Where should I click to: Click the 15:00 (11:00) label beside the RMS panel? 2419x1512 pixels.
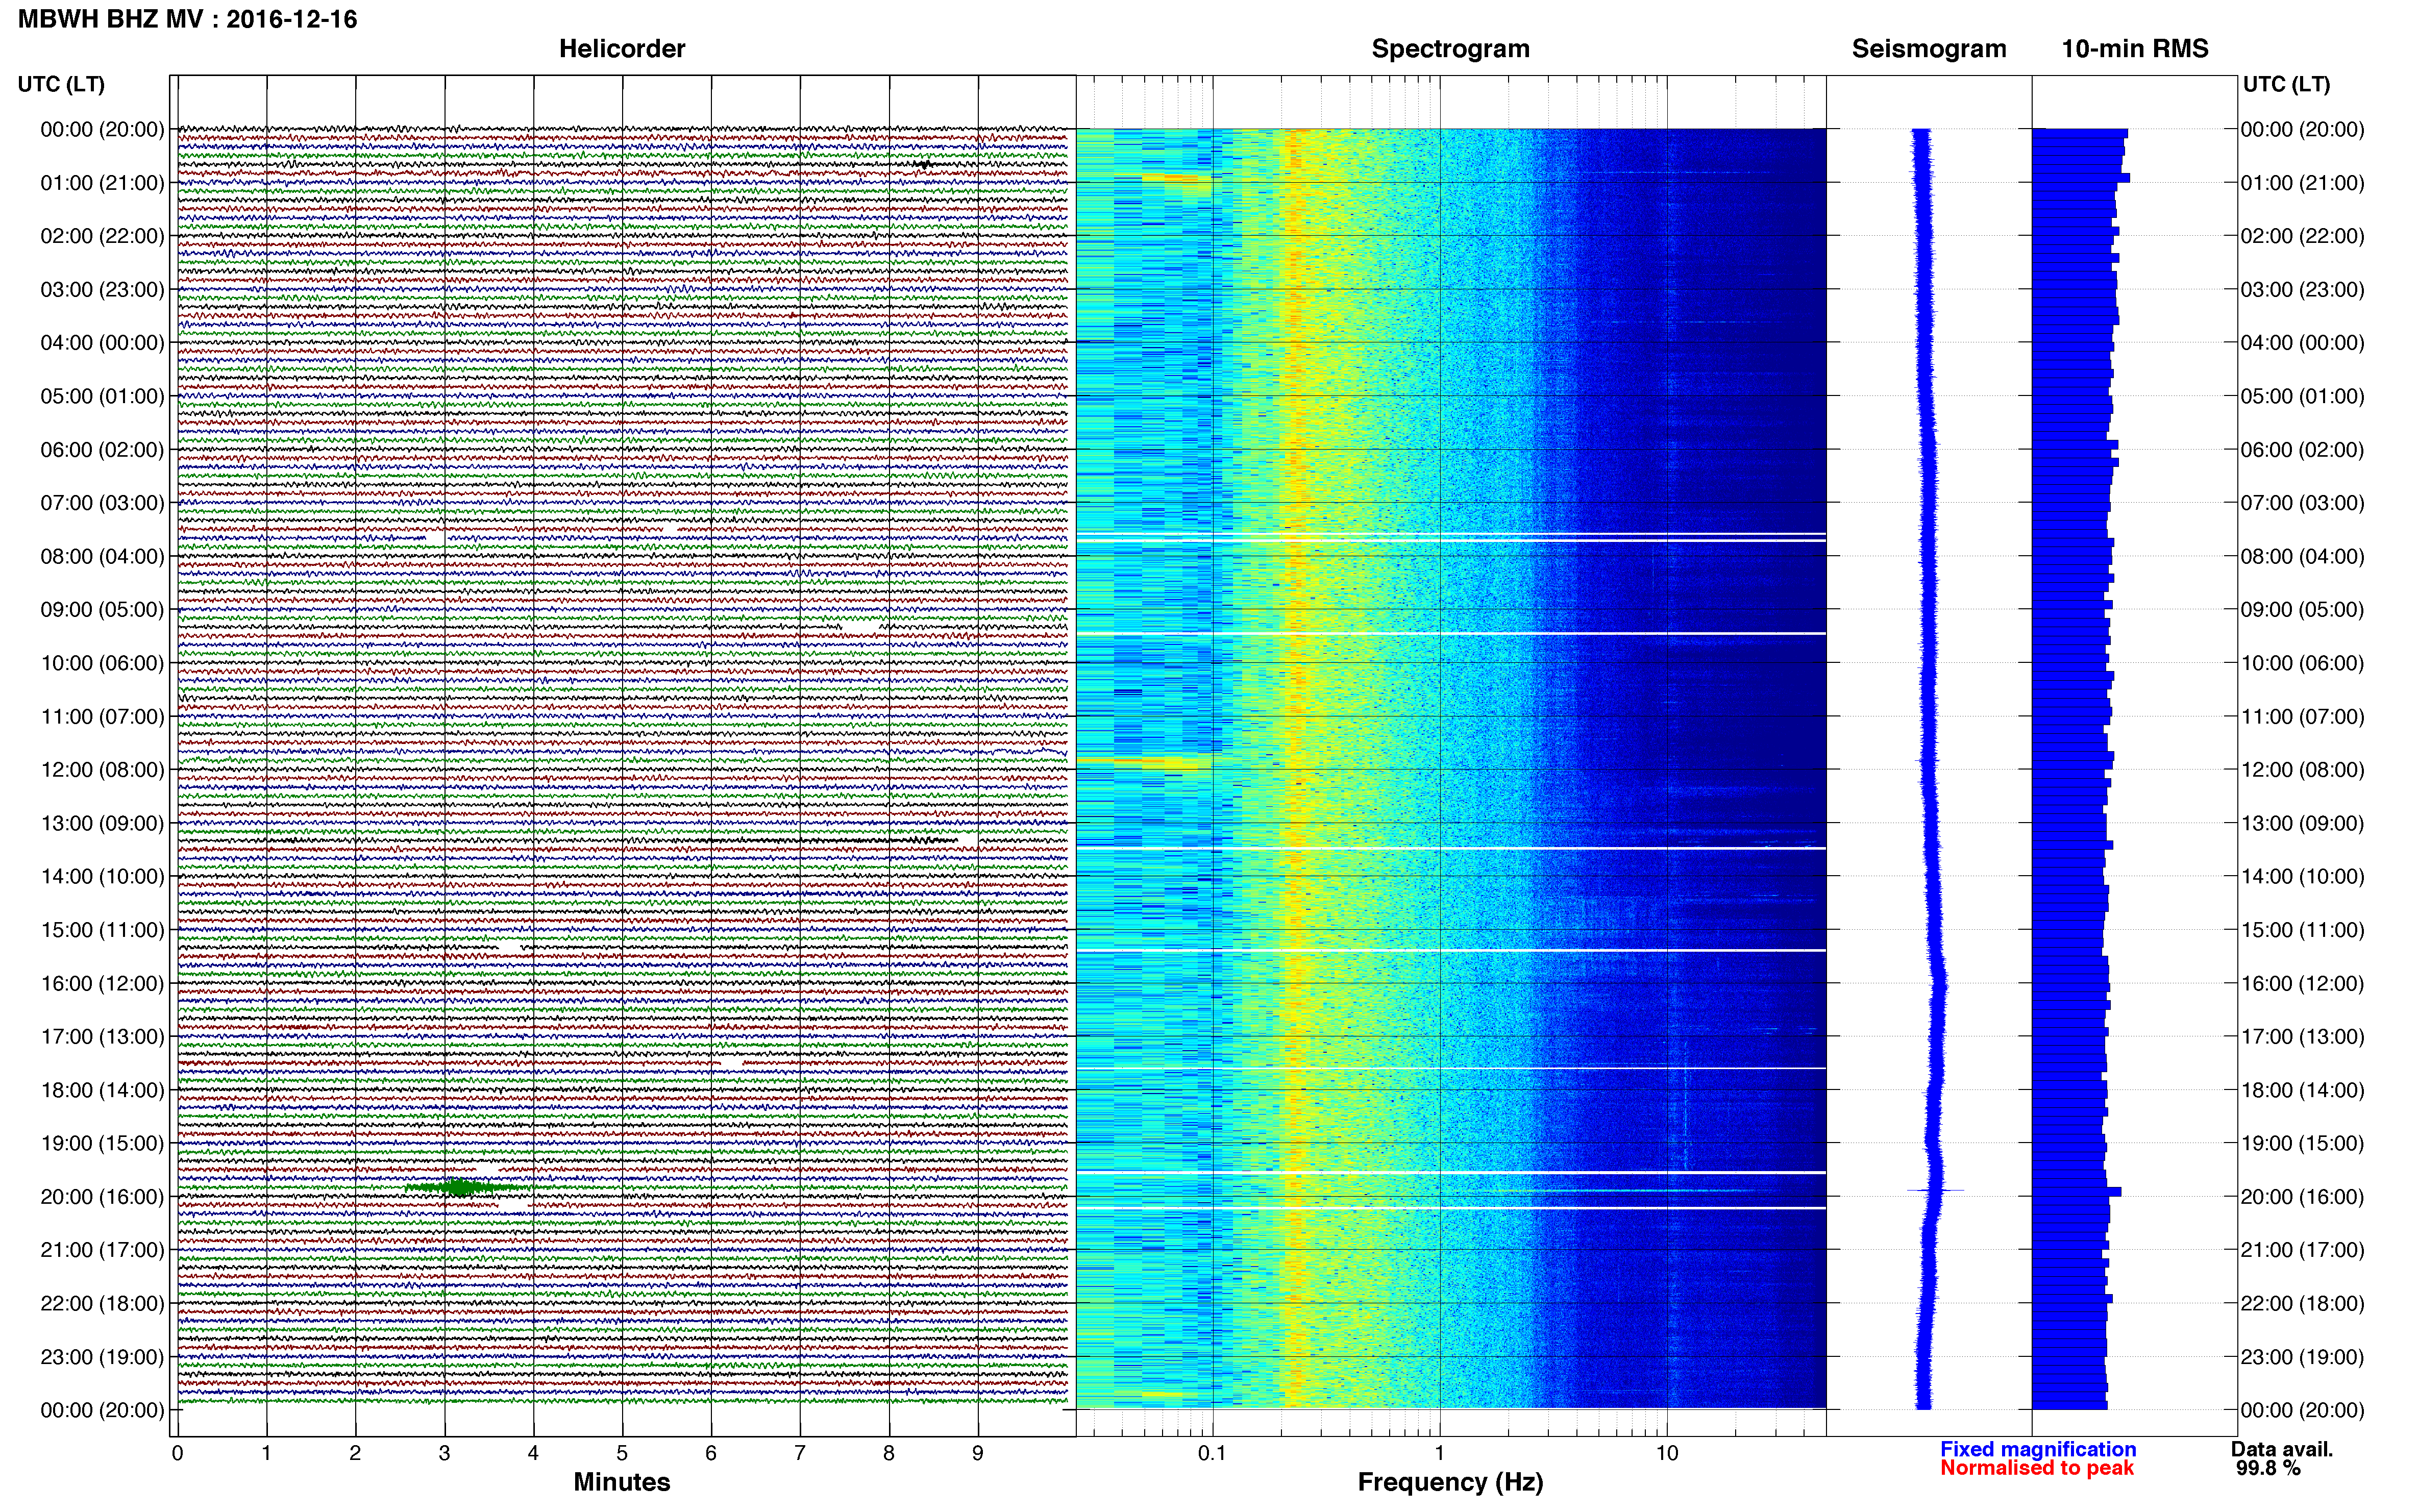click(x=2302, y=930)
